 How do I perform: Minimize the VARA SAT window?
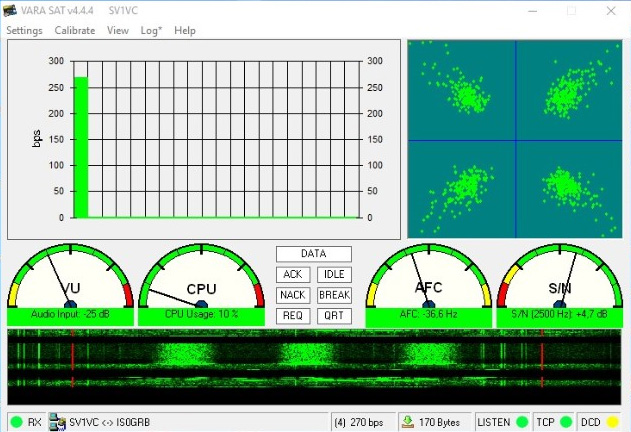pyautogui.click(x=533, y=11)
